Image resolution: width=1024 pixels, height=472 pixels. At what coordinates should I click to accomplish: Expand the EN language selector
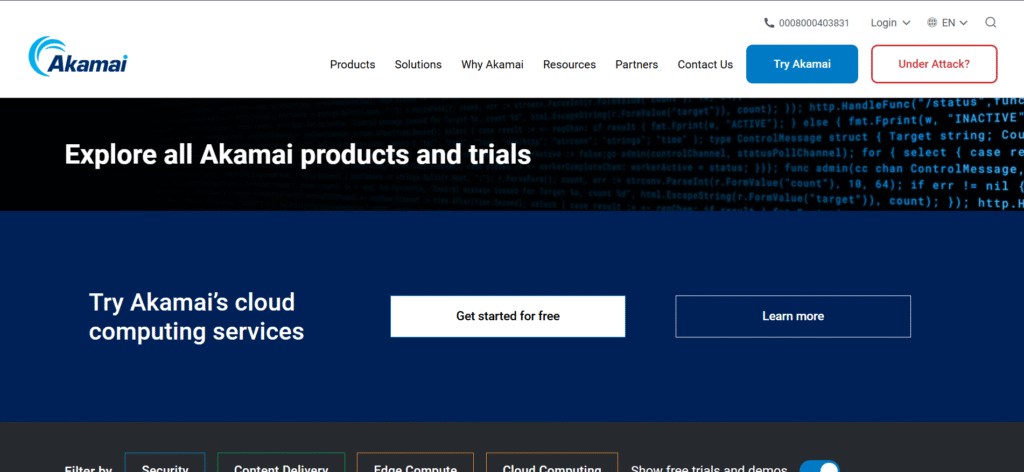pos(954,23)
